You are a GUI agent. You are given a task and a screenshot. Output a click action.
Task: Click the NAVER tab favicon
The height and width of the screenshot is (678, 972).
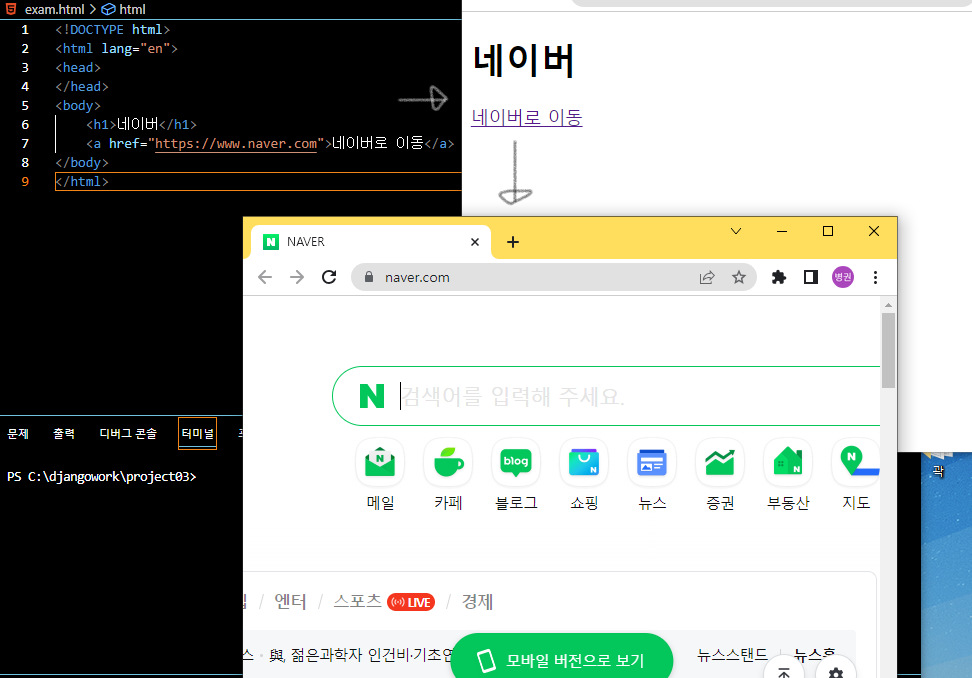271,242
